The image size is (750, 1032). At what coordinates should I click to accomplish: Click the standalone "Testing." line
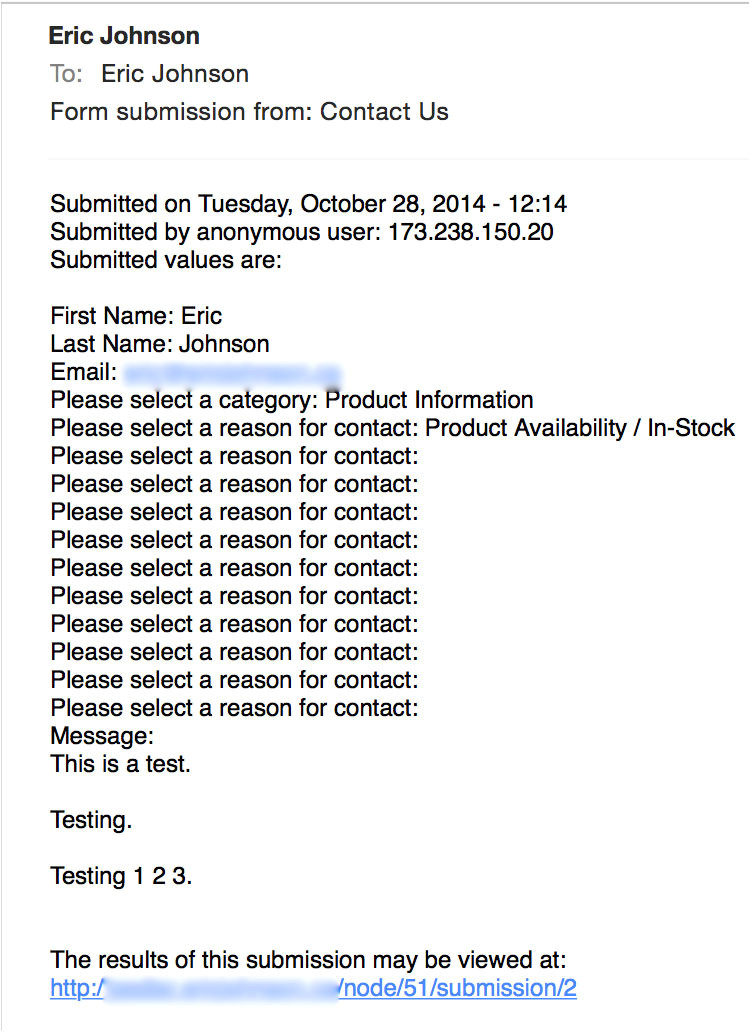(91, 821)
